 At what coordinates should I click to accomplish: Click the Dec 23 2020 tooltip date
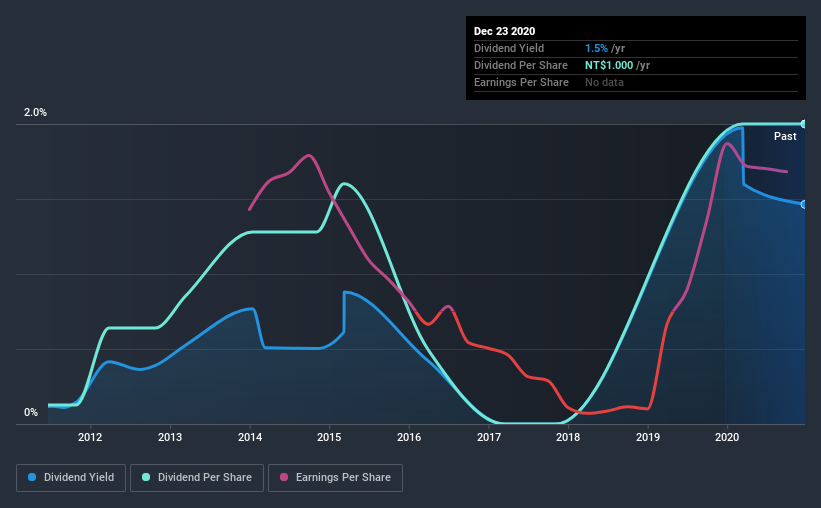504,31
